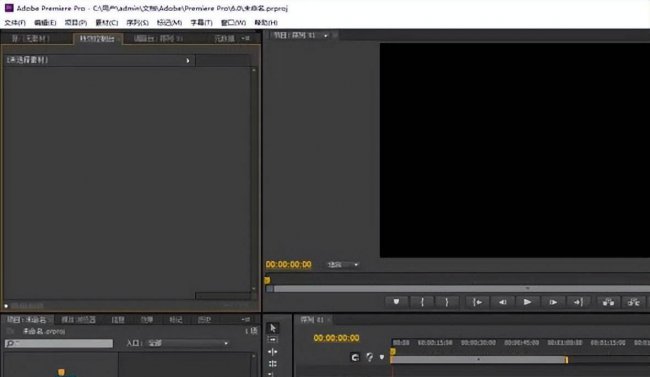Click Program monitor timecode 00:00:00:00
Viewport: 650px width, 377px height.
click(x=289, y=264)
